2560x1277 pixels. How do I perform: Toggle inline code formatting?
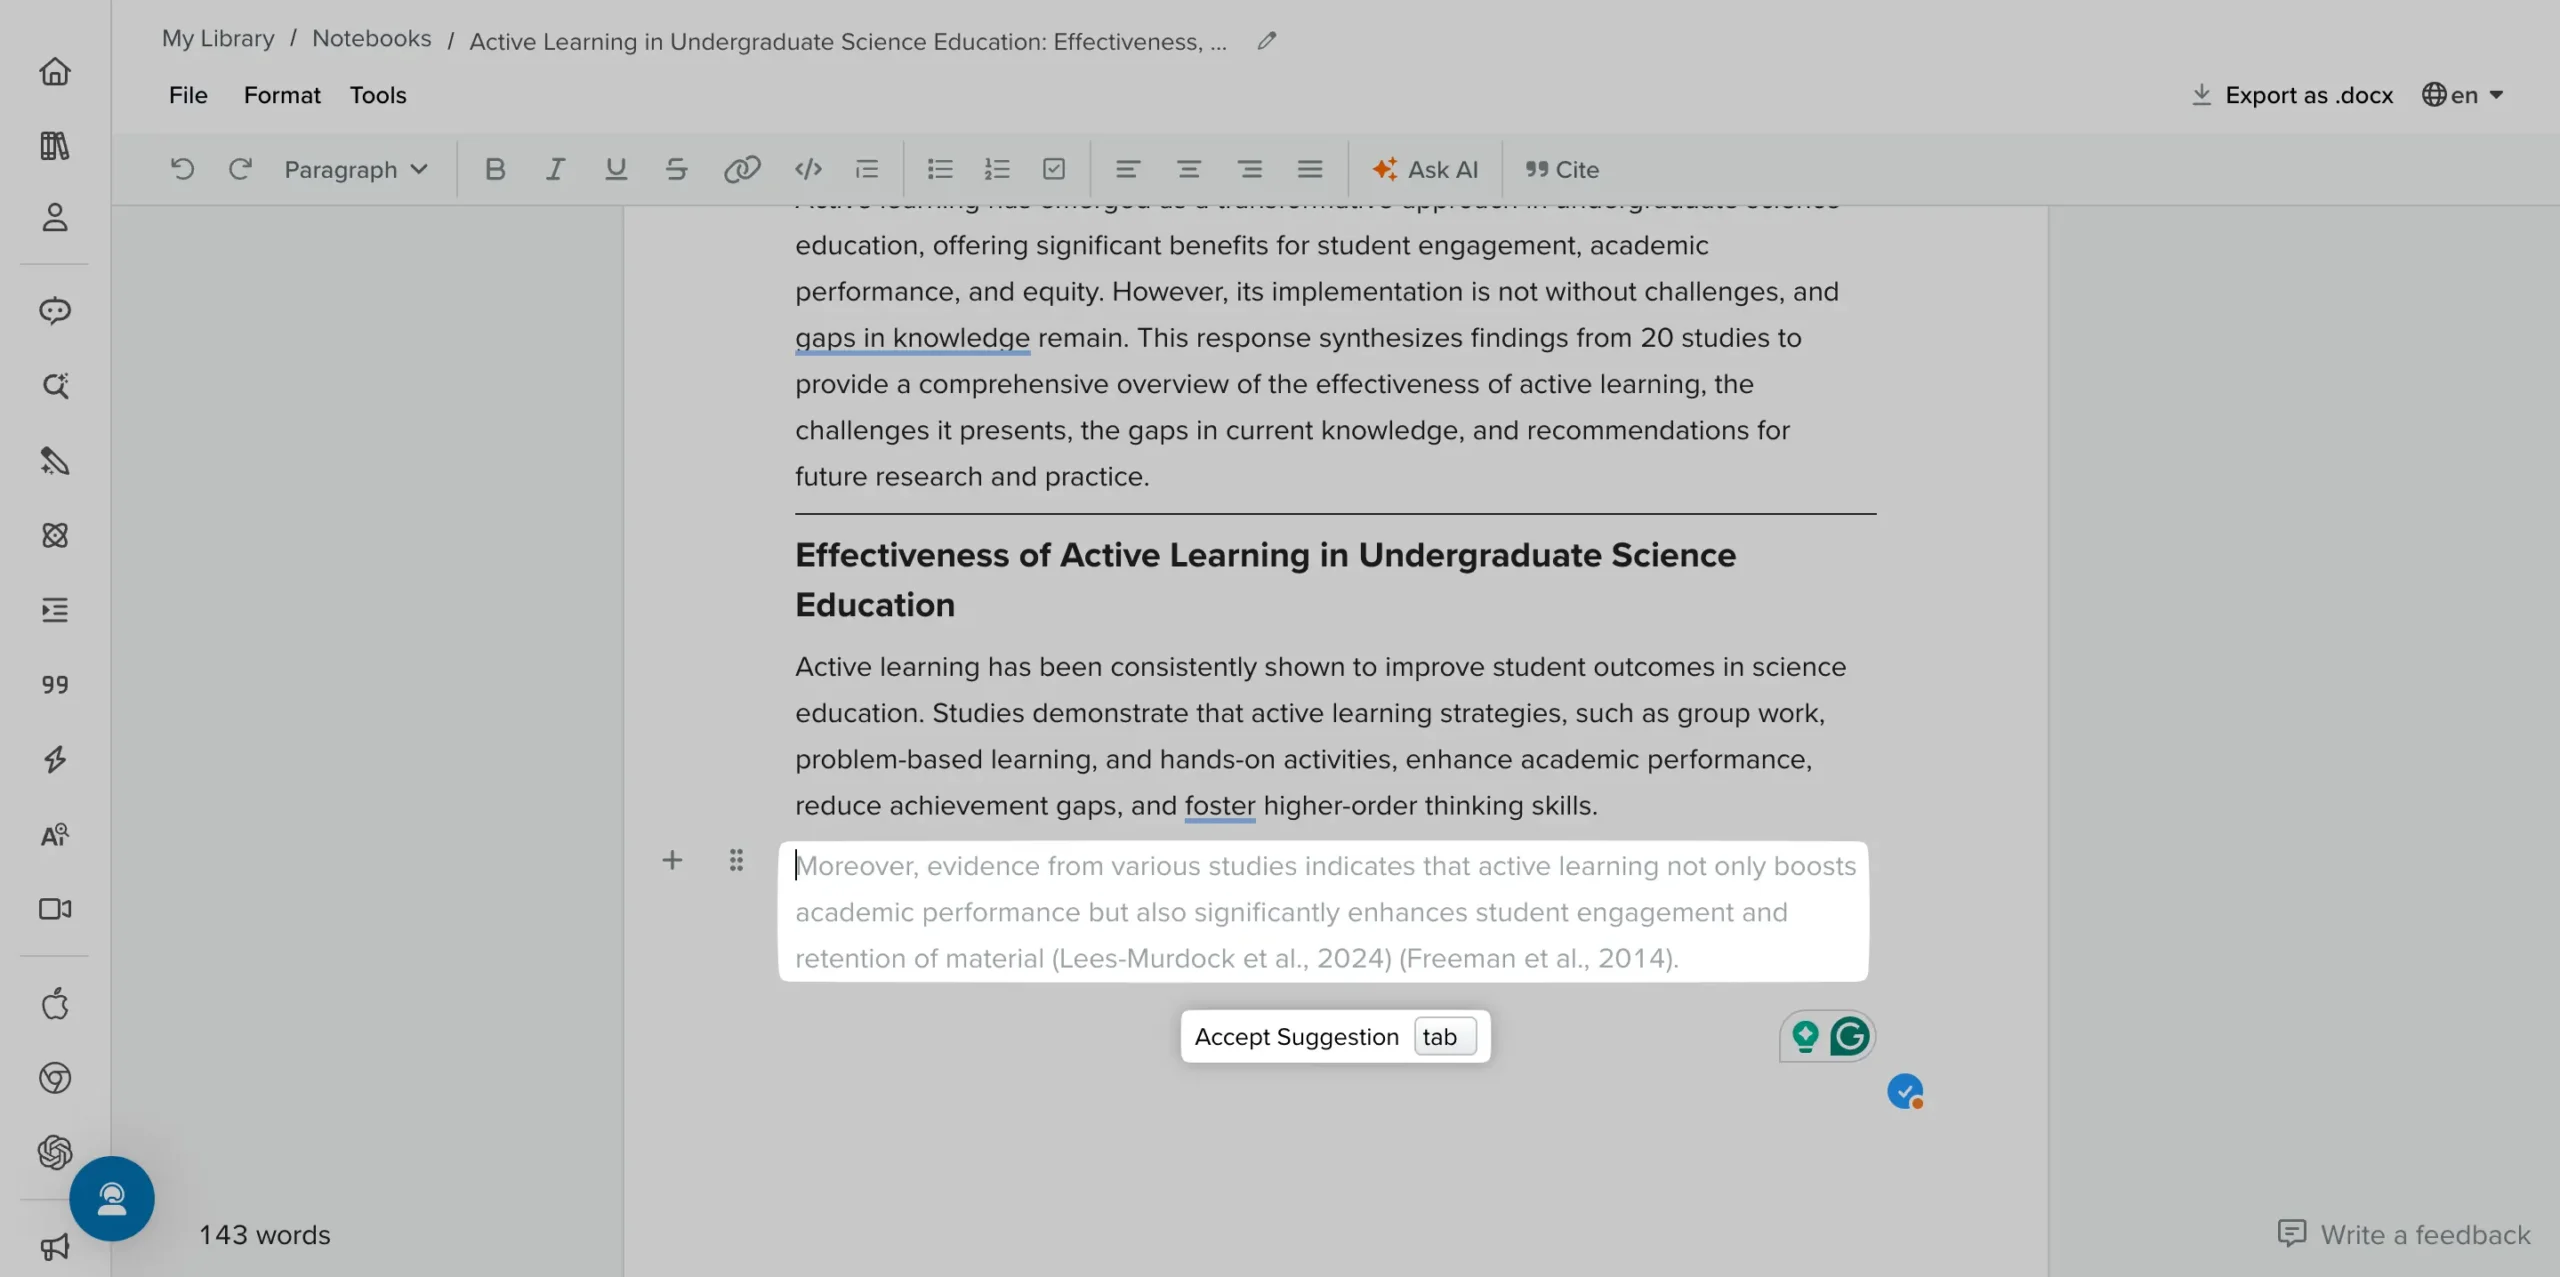pos(808,169)
